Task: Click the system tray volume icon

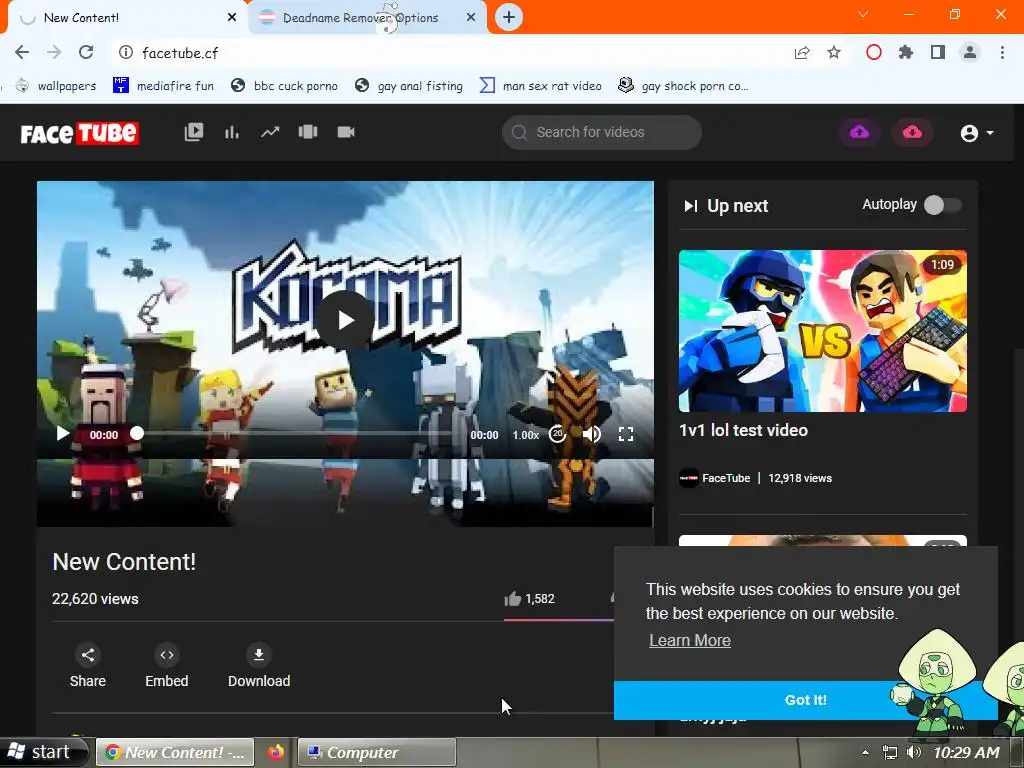Action: [x=914, y=752]
